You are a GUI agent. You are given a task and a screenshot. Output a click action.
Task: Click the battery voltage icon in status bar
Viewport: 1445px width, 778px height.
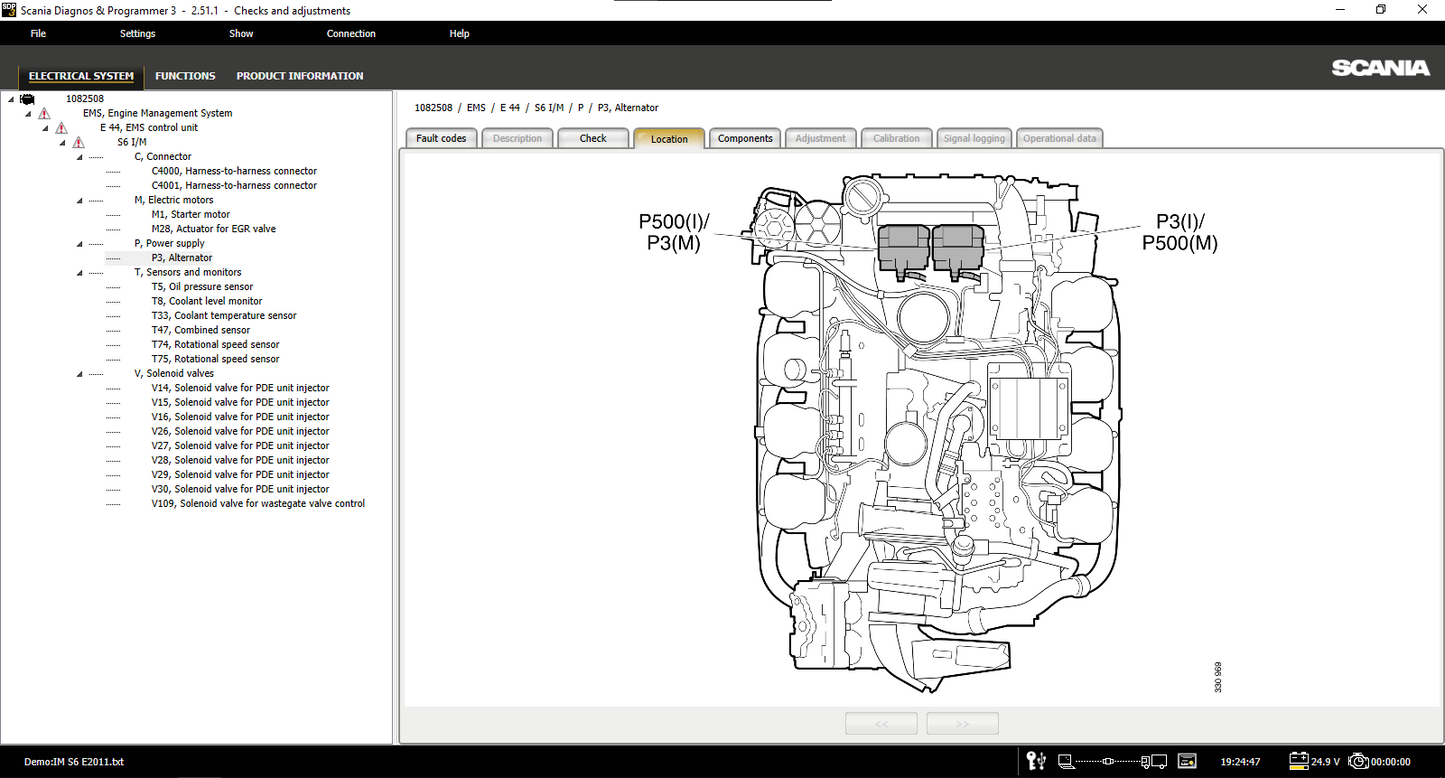point(1299,762)
